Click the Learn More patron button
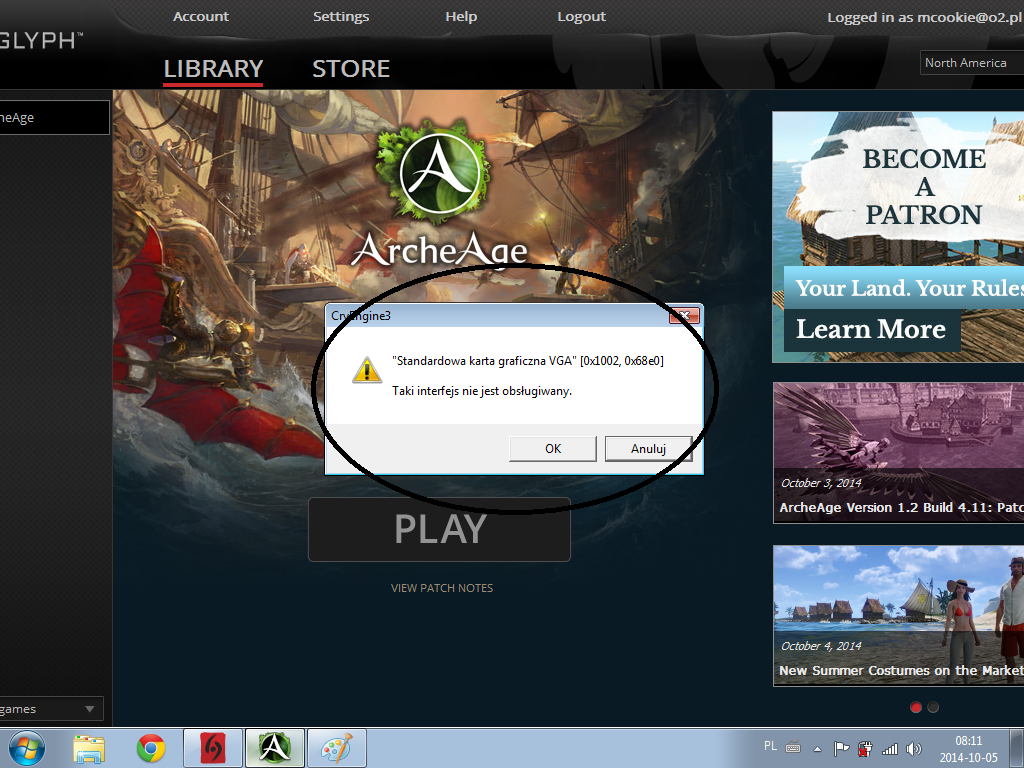1024x768 pixels. (871, 329)
